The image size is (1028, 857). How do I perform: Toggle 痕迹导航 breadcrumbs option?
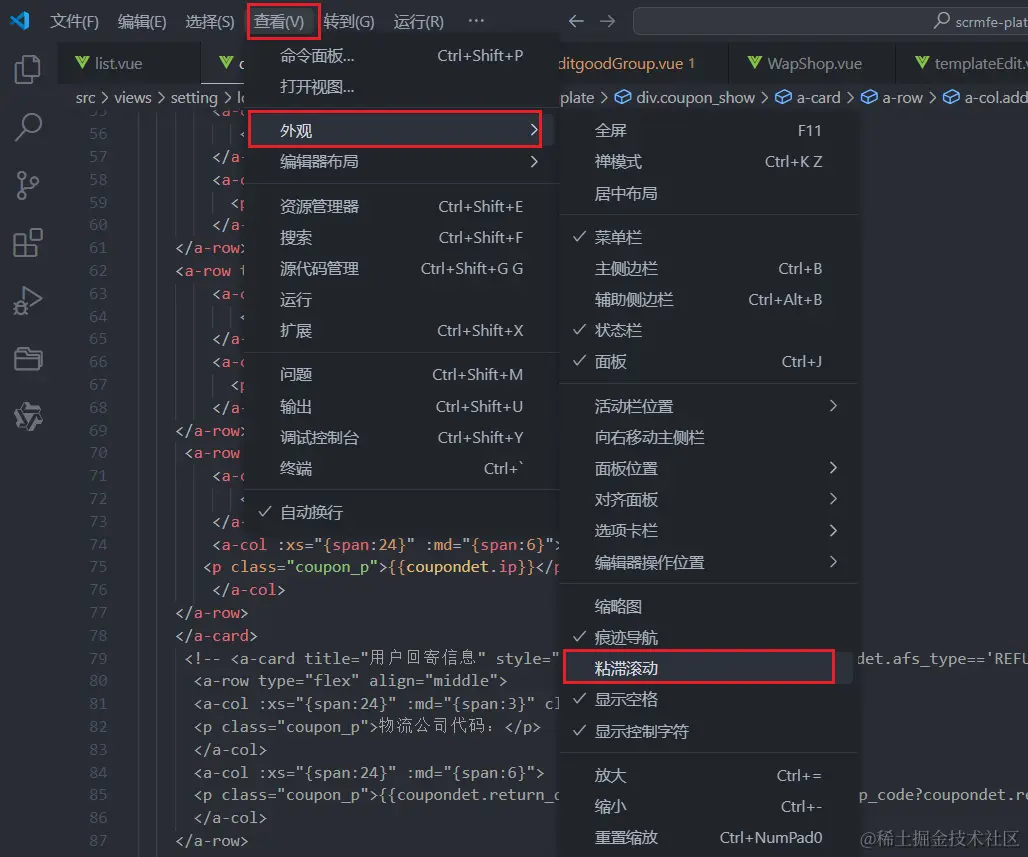pos(708,637)
